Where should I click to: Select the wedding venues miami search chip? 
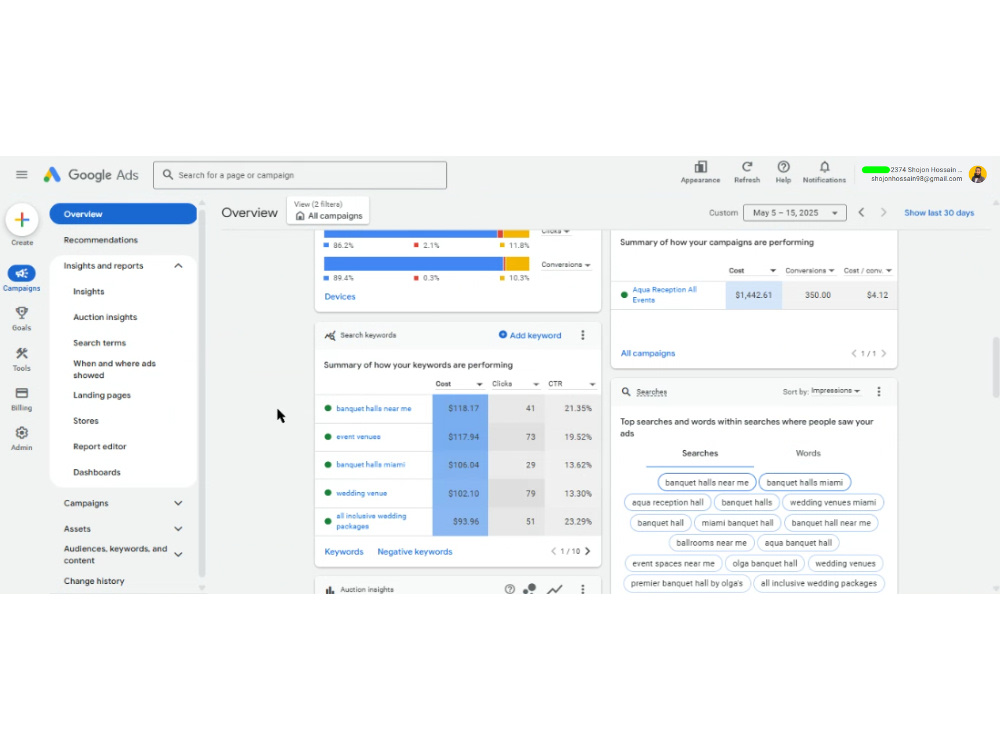click(x=833, y=503)
